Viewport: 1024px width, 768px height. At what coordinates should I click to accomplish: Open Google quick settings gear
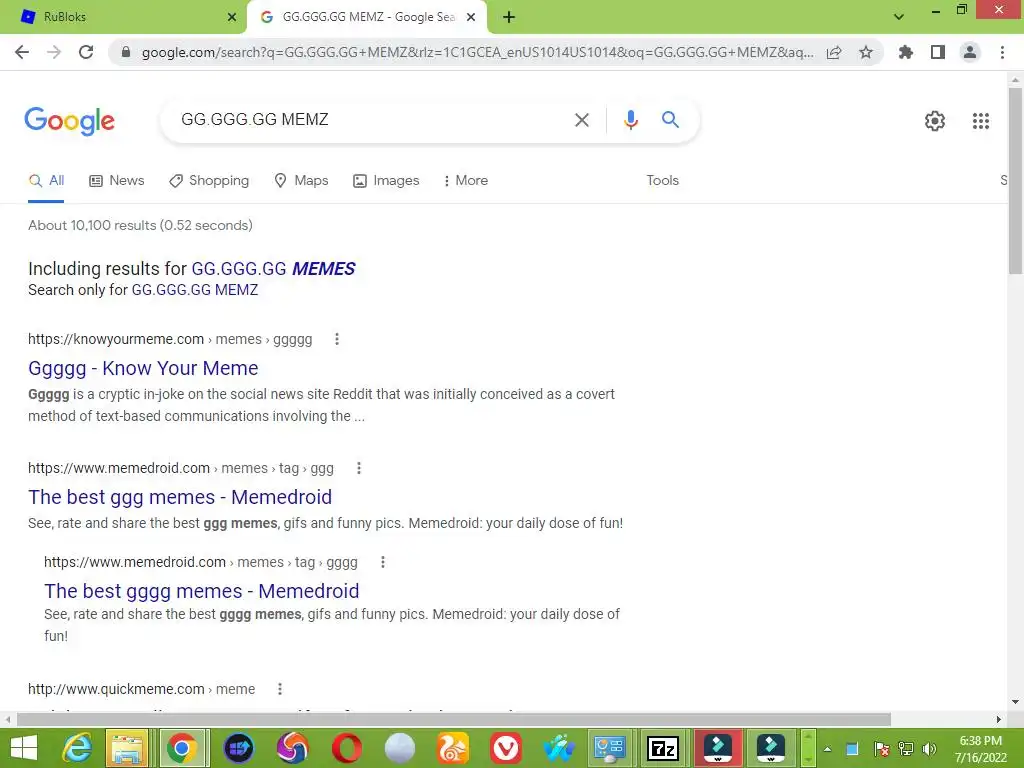coord(935,121)
